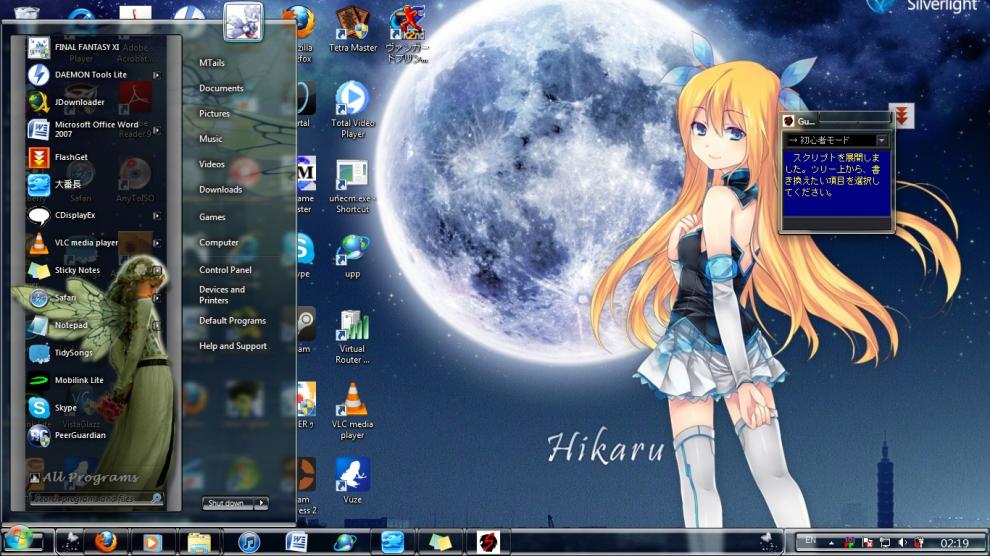
Task: Expand Notepad jump list arrow
Action: click(x=156, y=326)
